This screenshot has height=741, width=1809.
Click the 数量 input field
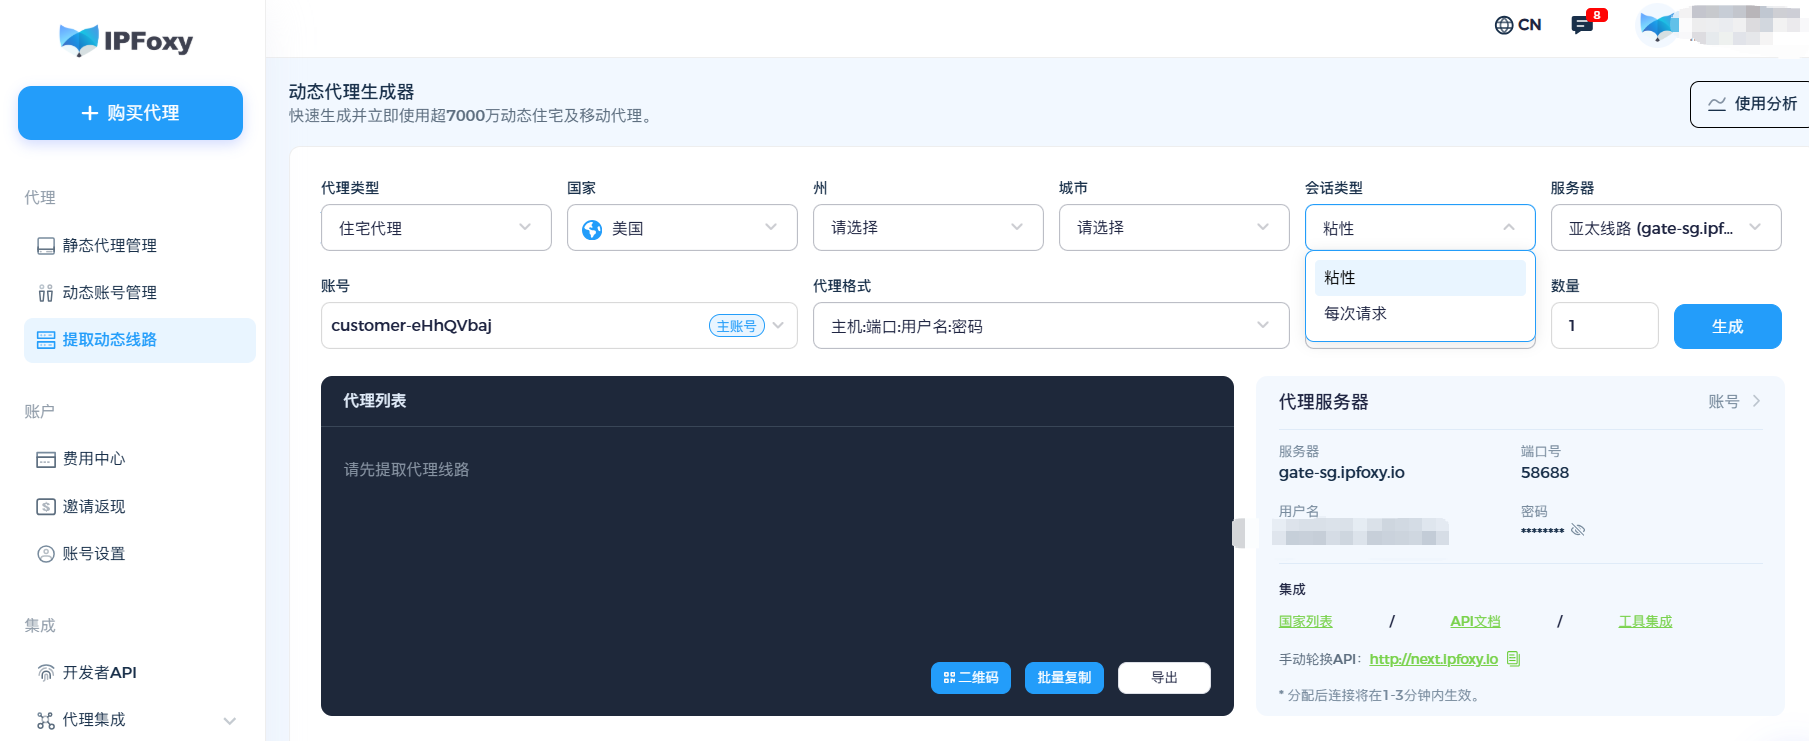pyautogui.click(x=1604, y=326)
